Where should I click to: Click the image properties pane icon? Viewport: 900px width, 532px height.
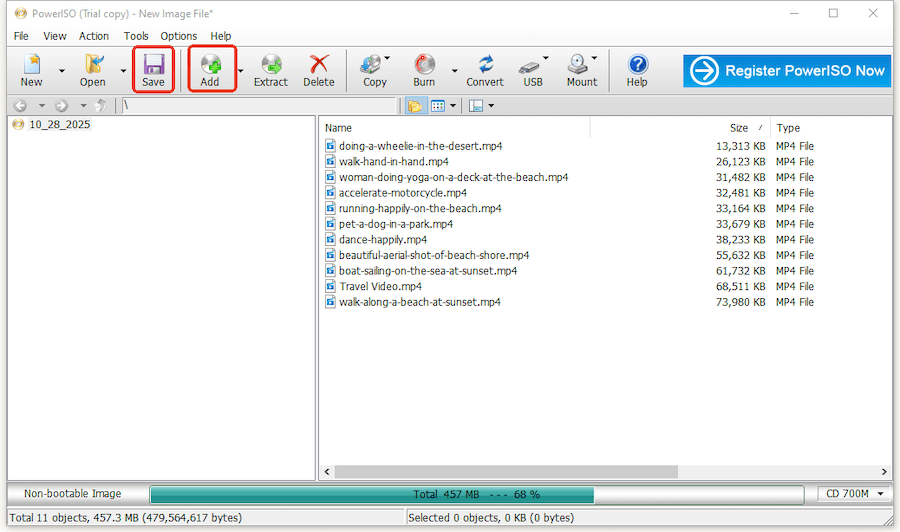[x=476, y=106]
